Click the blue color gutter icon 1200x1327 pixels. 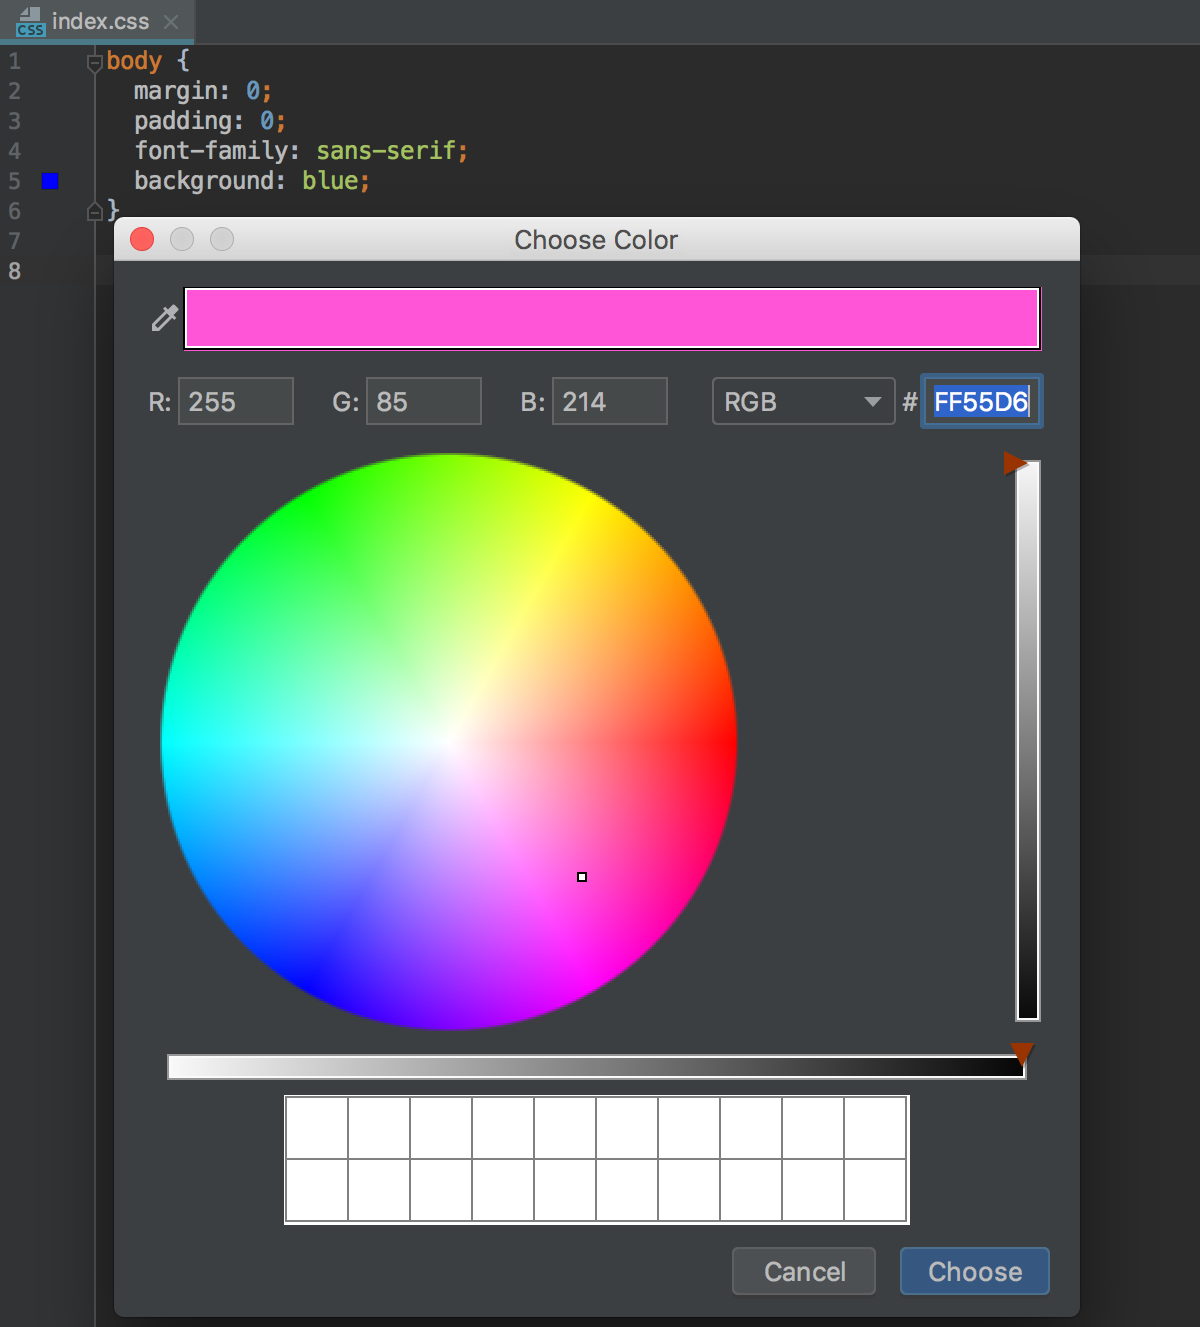coord(50,181)
